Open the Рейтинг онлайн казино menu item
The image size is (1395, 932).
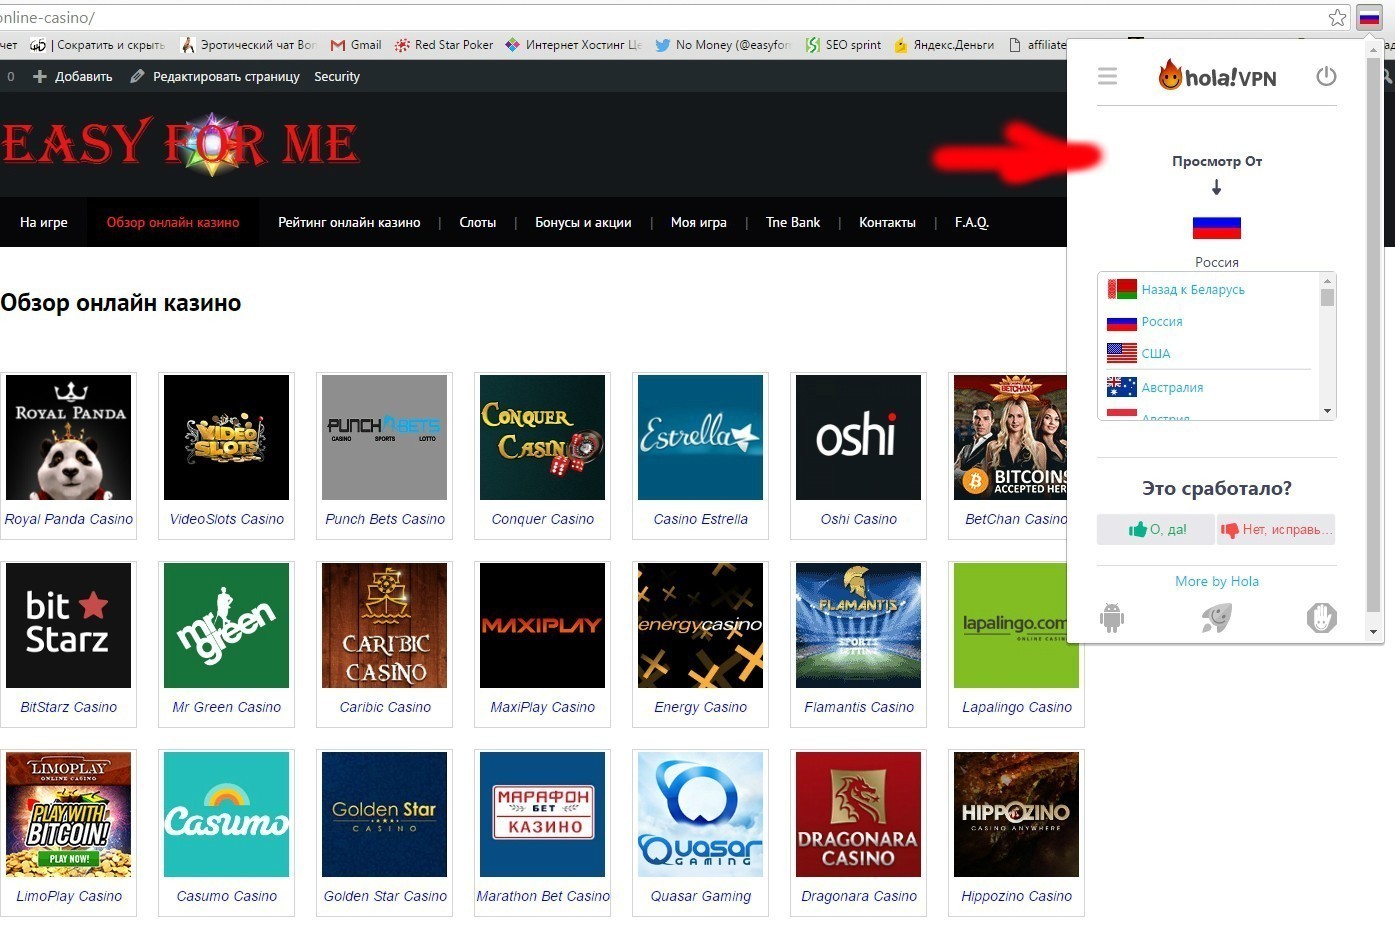349,222
